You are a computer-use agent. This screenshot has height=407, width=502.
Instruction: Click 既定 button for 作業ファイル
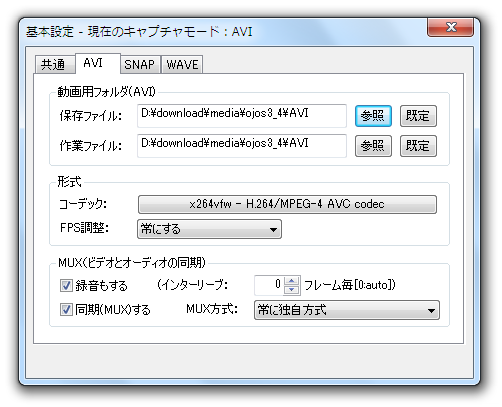point(418,146)
